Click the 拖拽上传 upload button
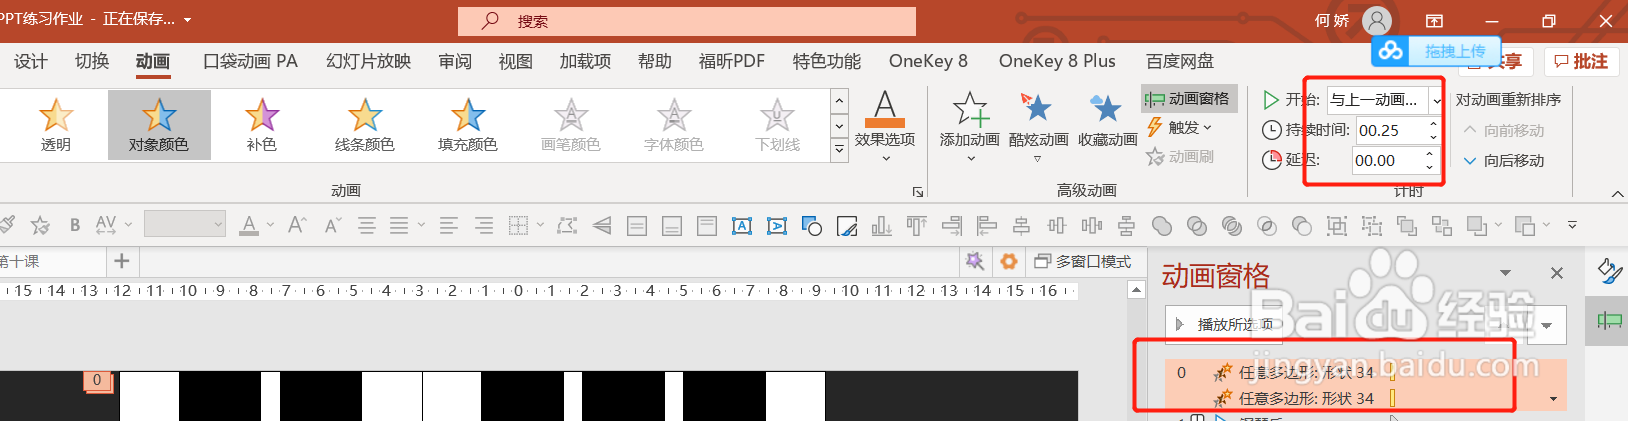The width and height of the screenshot is (1628, 421). [1435, 51]
